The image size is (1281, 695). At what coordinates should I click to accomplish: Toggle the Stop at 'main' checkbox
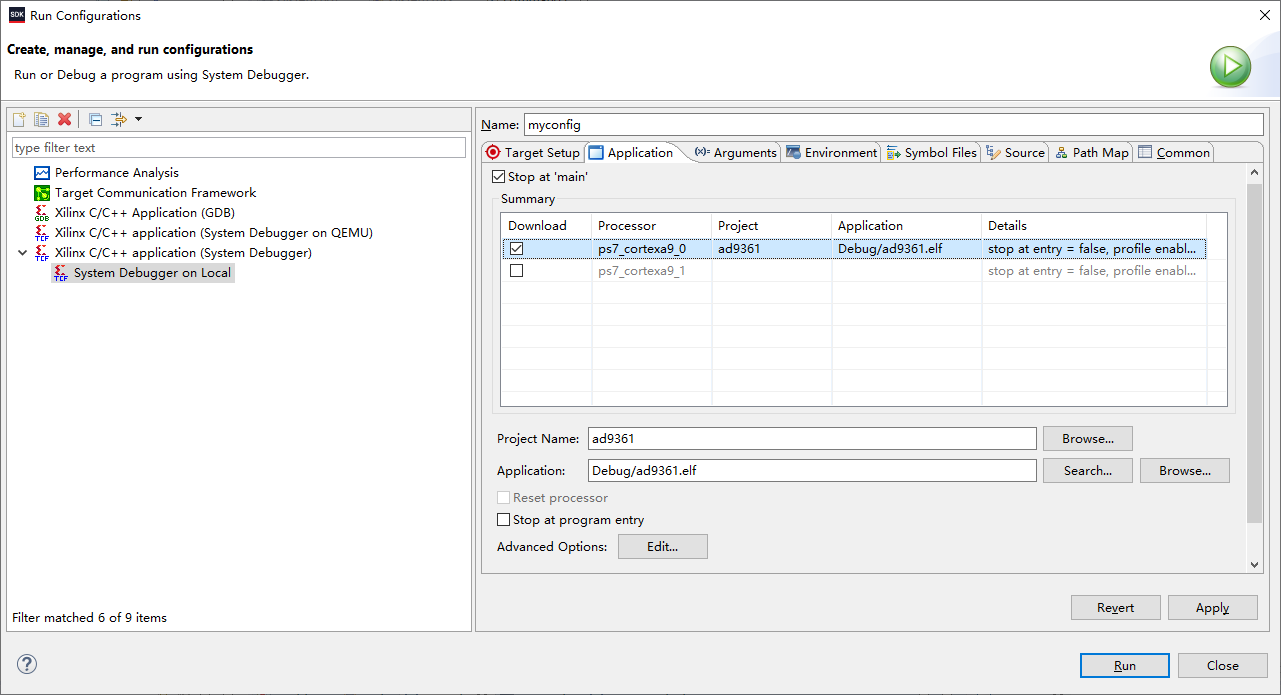point(499,177)
